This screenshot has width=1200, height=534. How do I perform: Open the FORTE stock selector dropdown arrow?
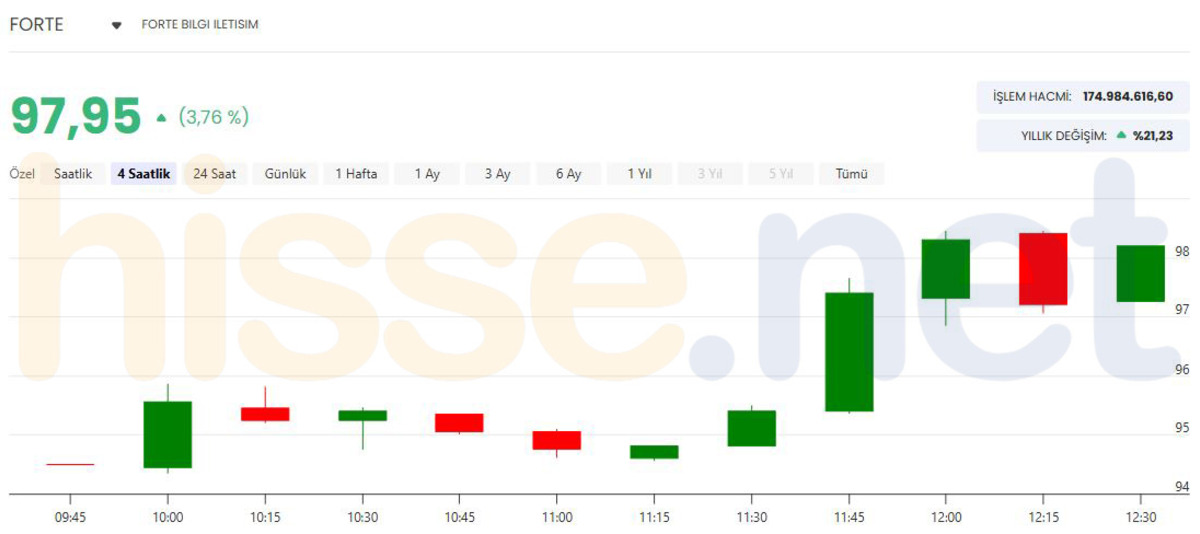pyautogui.click(x=116, y=25)
